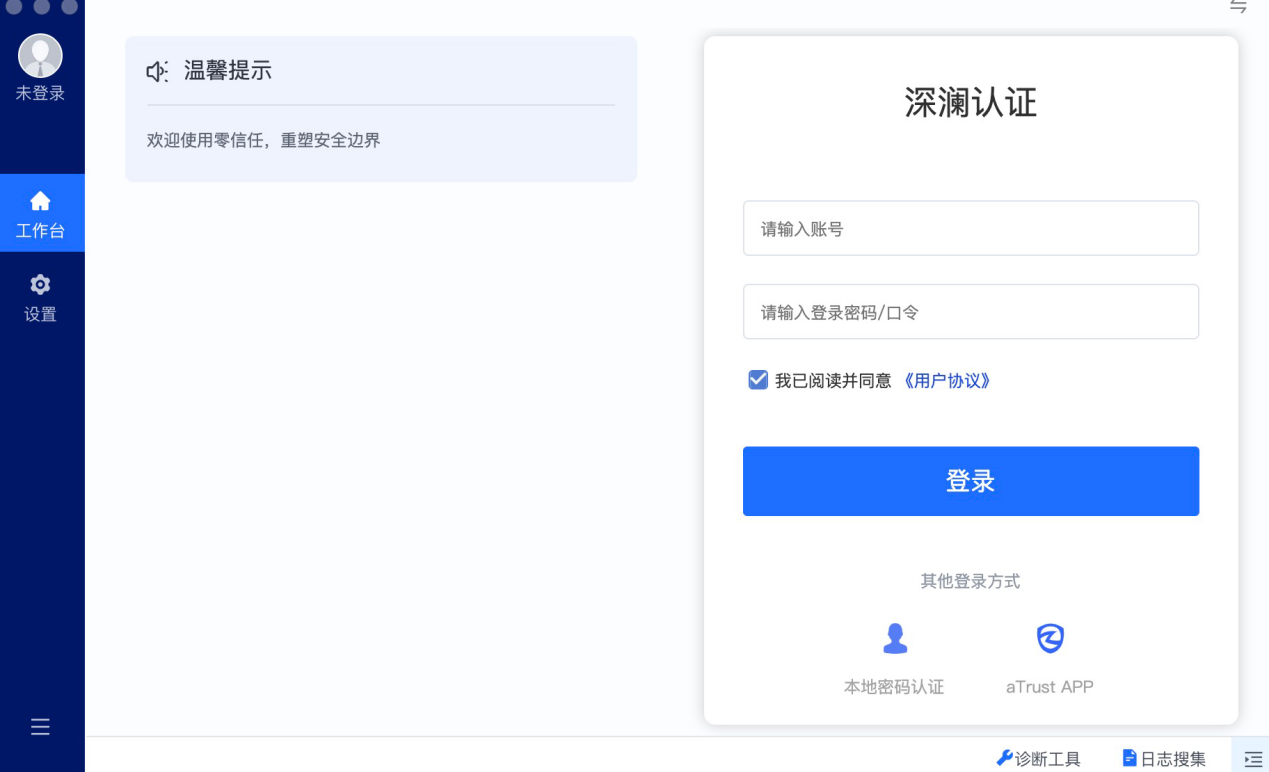The image size is (1269, 772).
Task: Click the speaker icon beside 温馨提示
Action: pyautogui.click(x=157, y=72)
